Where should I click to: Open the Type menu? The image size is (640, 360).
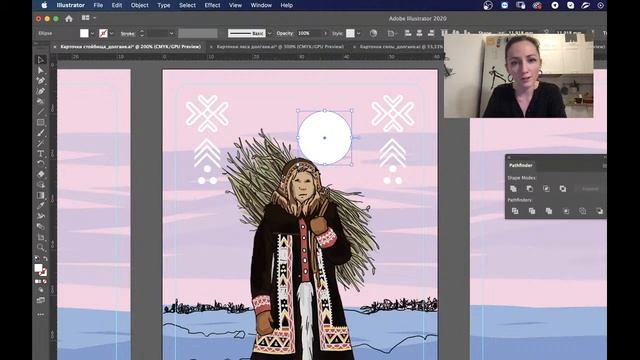point(163,5)
